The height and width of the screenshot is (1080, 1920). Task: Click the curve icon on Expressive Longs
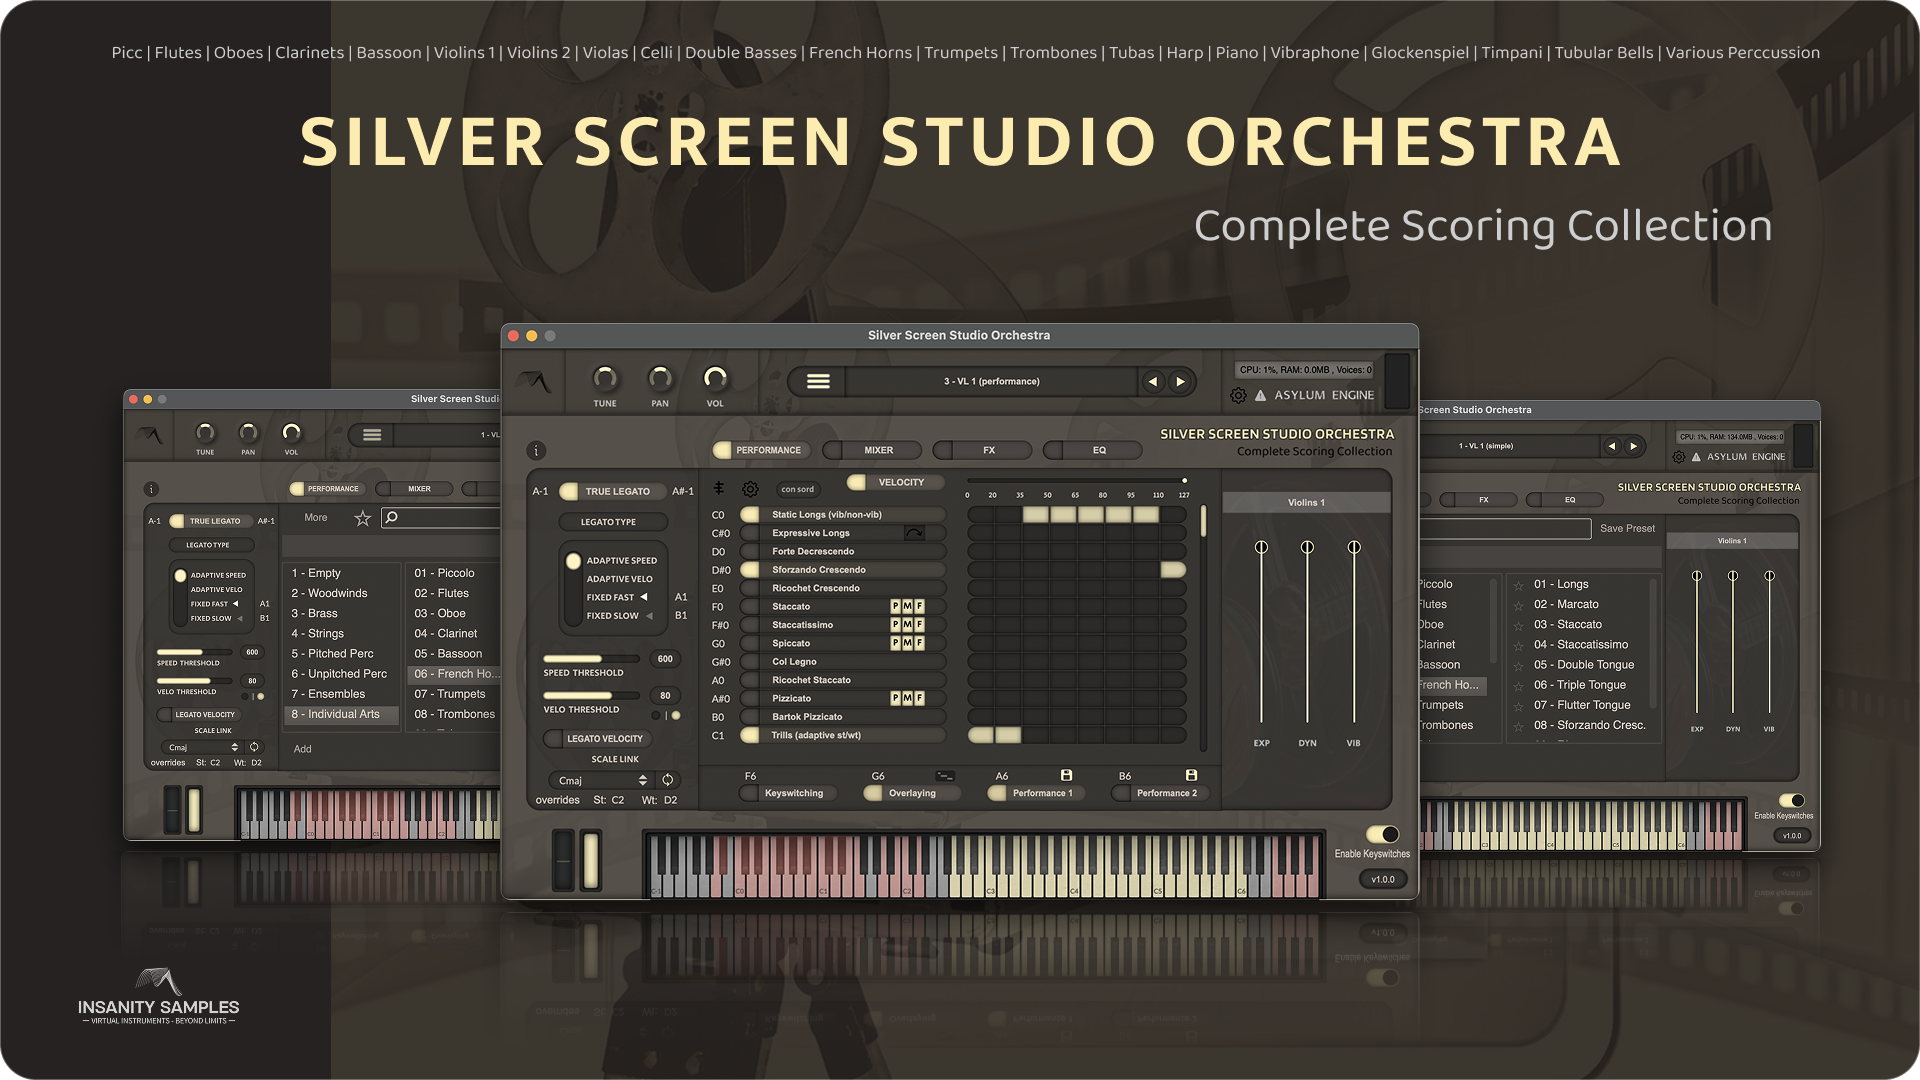coord(914,533)
